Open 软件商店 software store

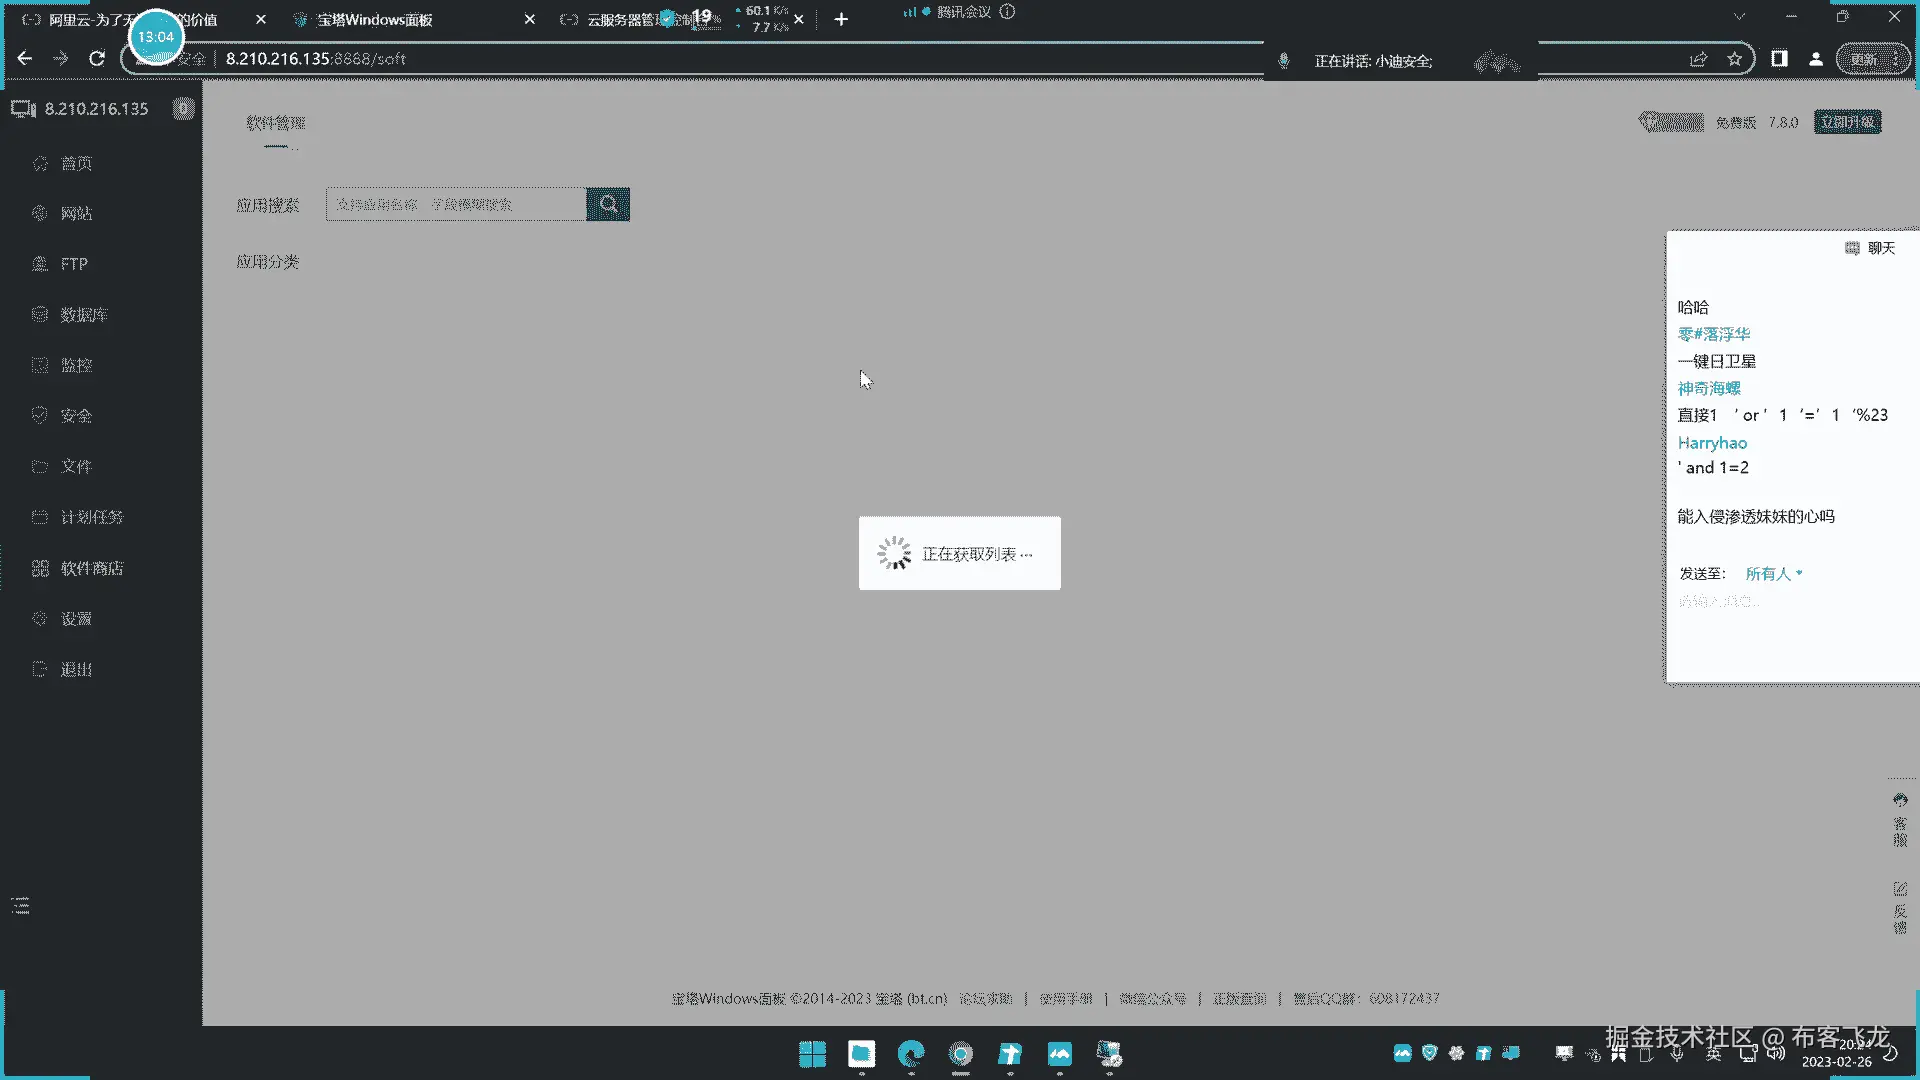pos(91,568)
